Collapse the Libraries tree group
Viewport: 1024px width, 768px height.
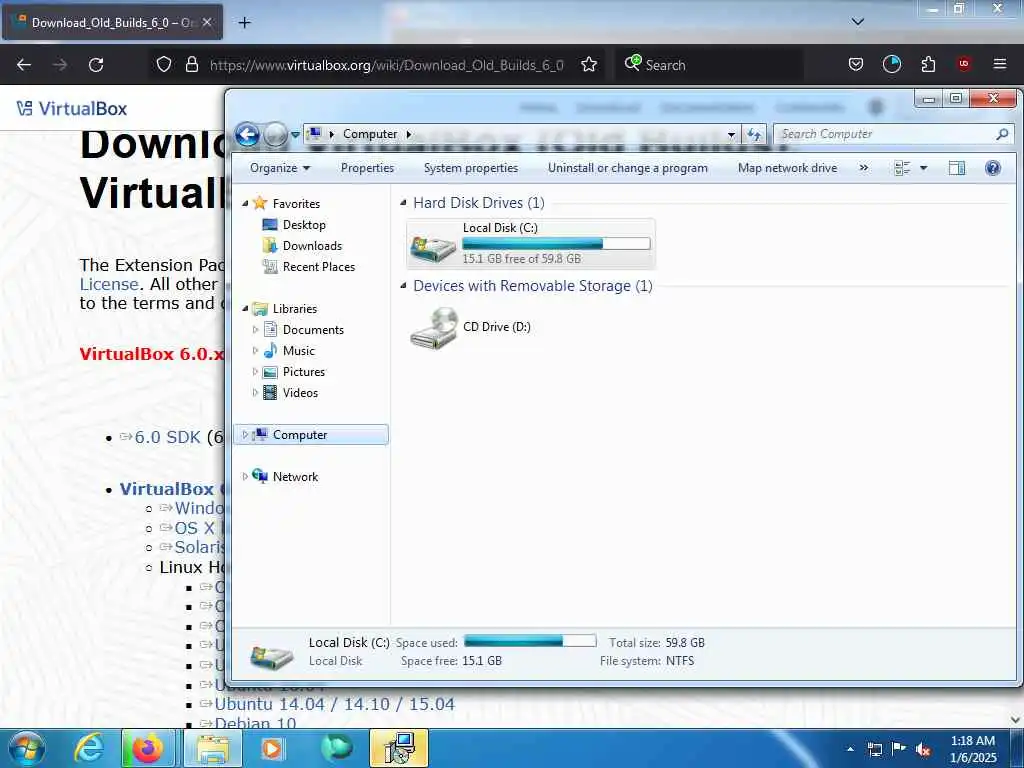click(x=245, y=308)
